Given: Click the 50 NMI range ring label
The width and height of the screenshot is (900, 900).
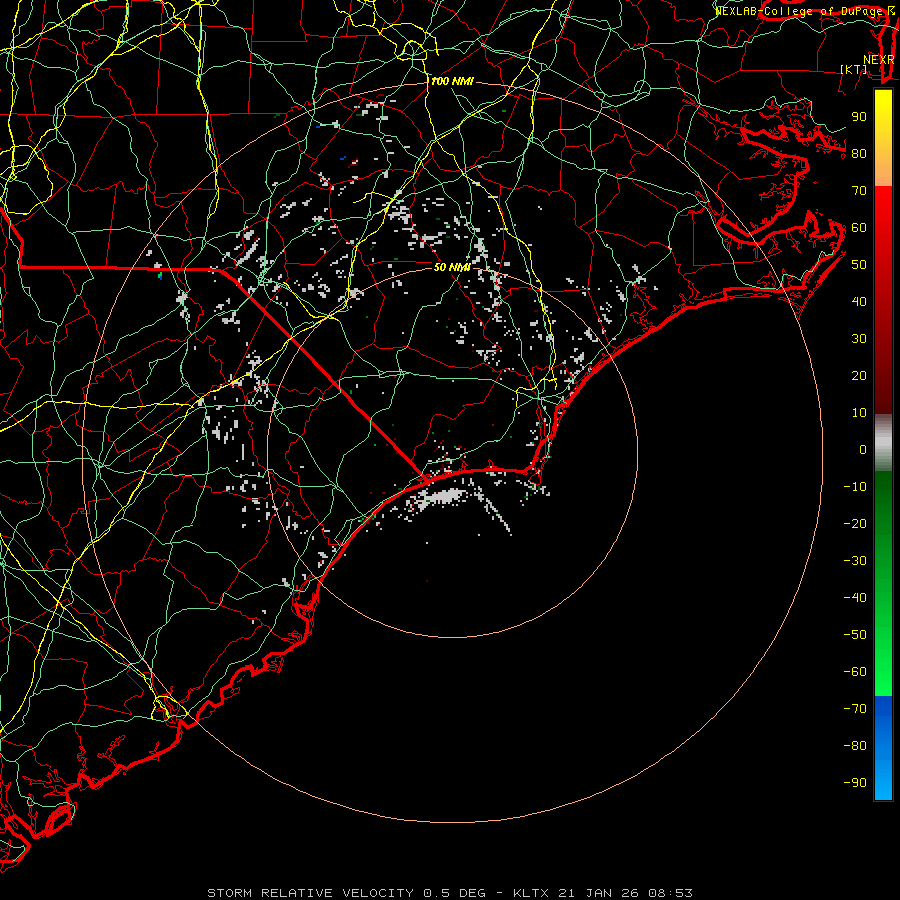Looking at the screenshot, I should point(452,267).
